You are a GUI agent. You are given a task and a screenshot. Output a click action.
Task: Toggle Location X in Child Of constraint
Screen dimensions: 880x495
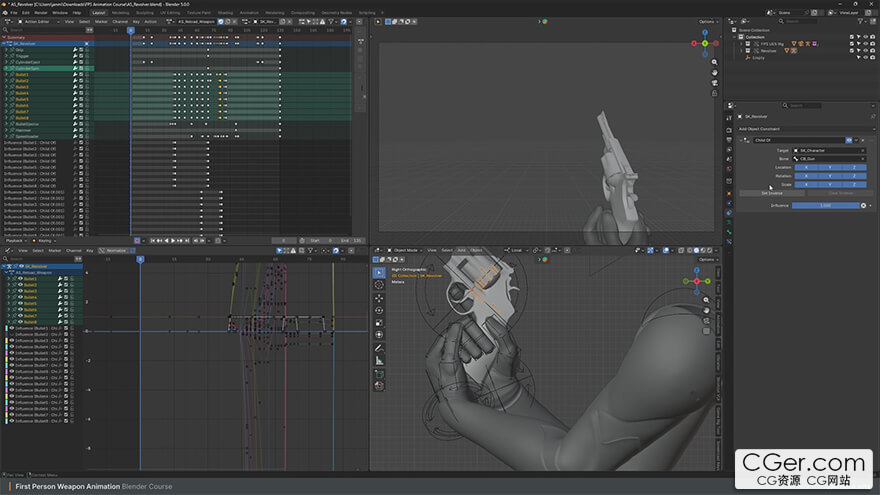click(x=806, y=167)
